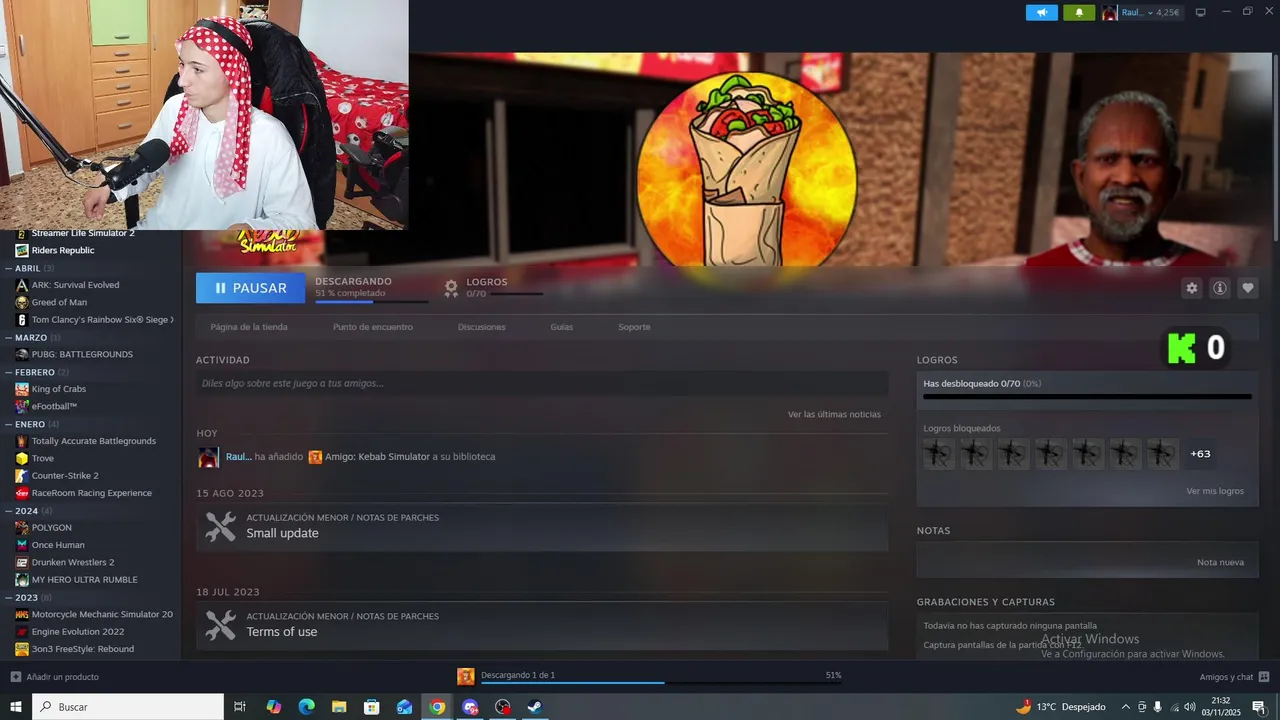
Task: Select Engine Evolution 2022 in library
Action: tap(78, 632)
